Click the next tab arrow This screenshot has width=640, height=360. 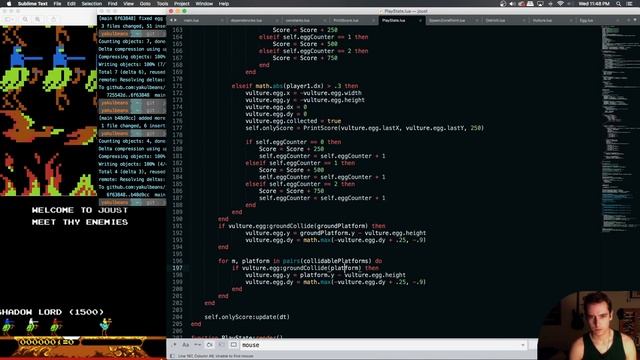pos(176,20)
